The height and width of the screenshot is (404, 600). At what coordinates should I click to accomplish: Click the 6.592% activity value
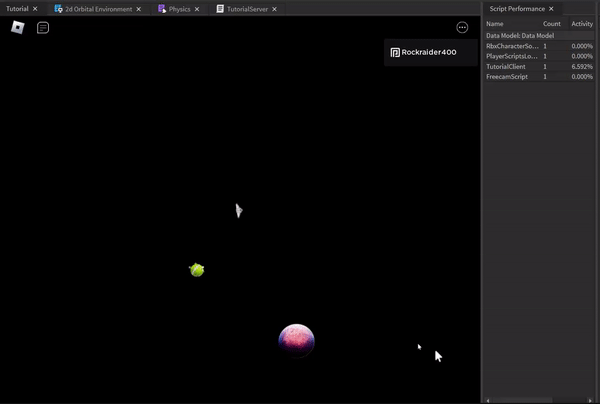(x=582, y=67)
